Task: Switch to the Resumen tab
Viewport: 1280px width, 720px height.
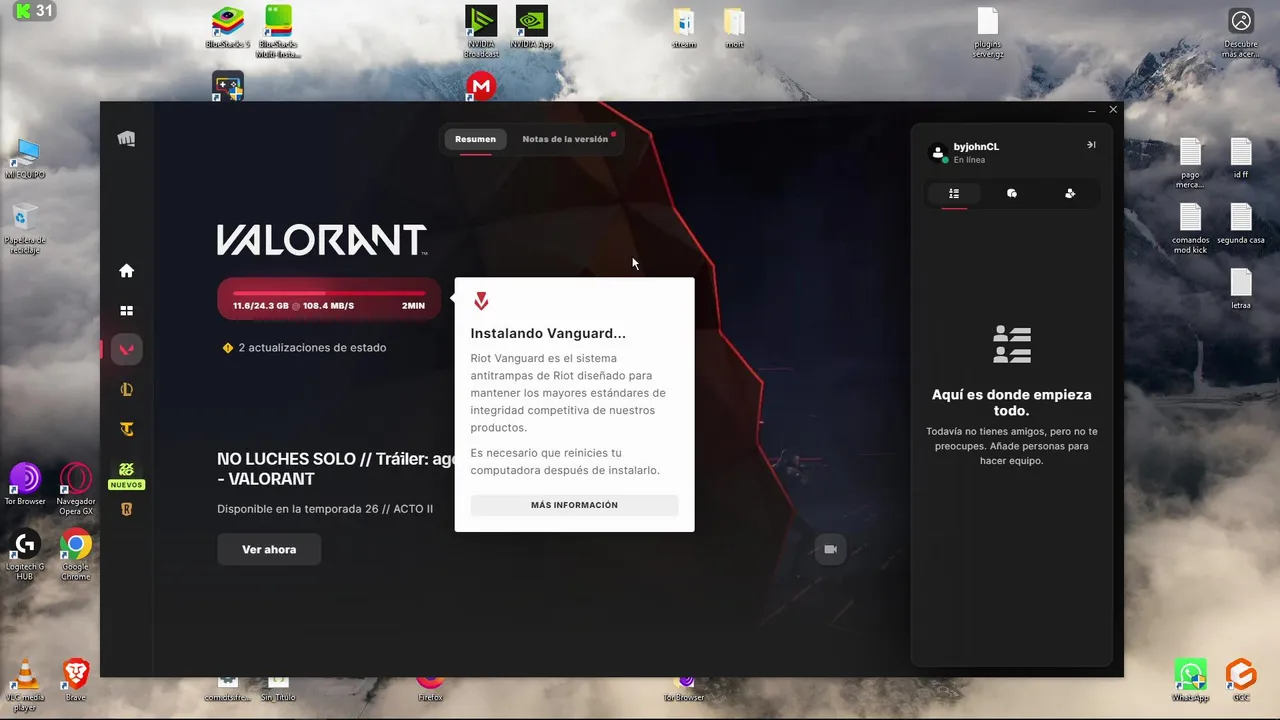Action: (x=475, y=139)
